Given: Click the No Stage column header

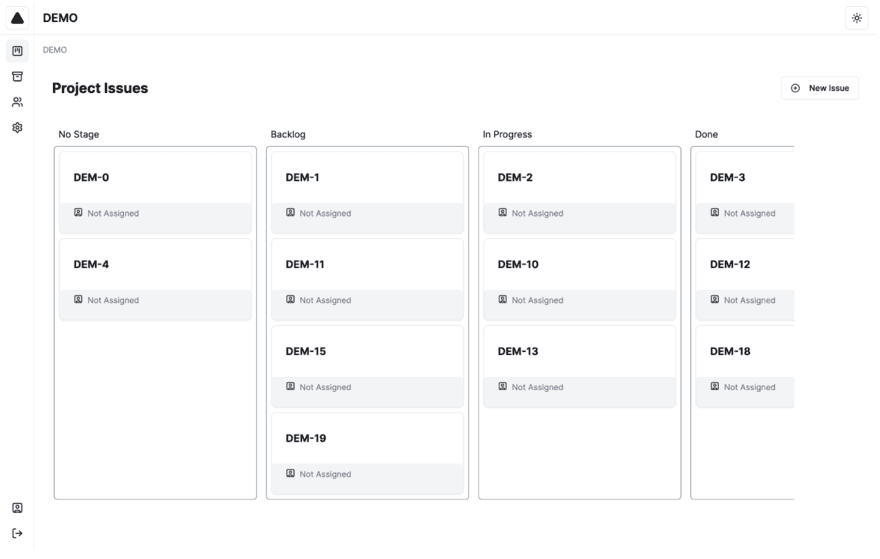Looking at the screenshot, I should coord(79,134).
